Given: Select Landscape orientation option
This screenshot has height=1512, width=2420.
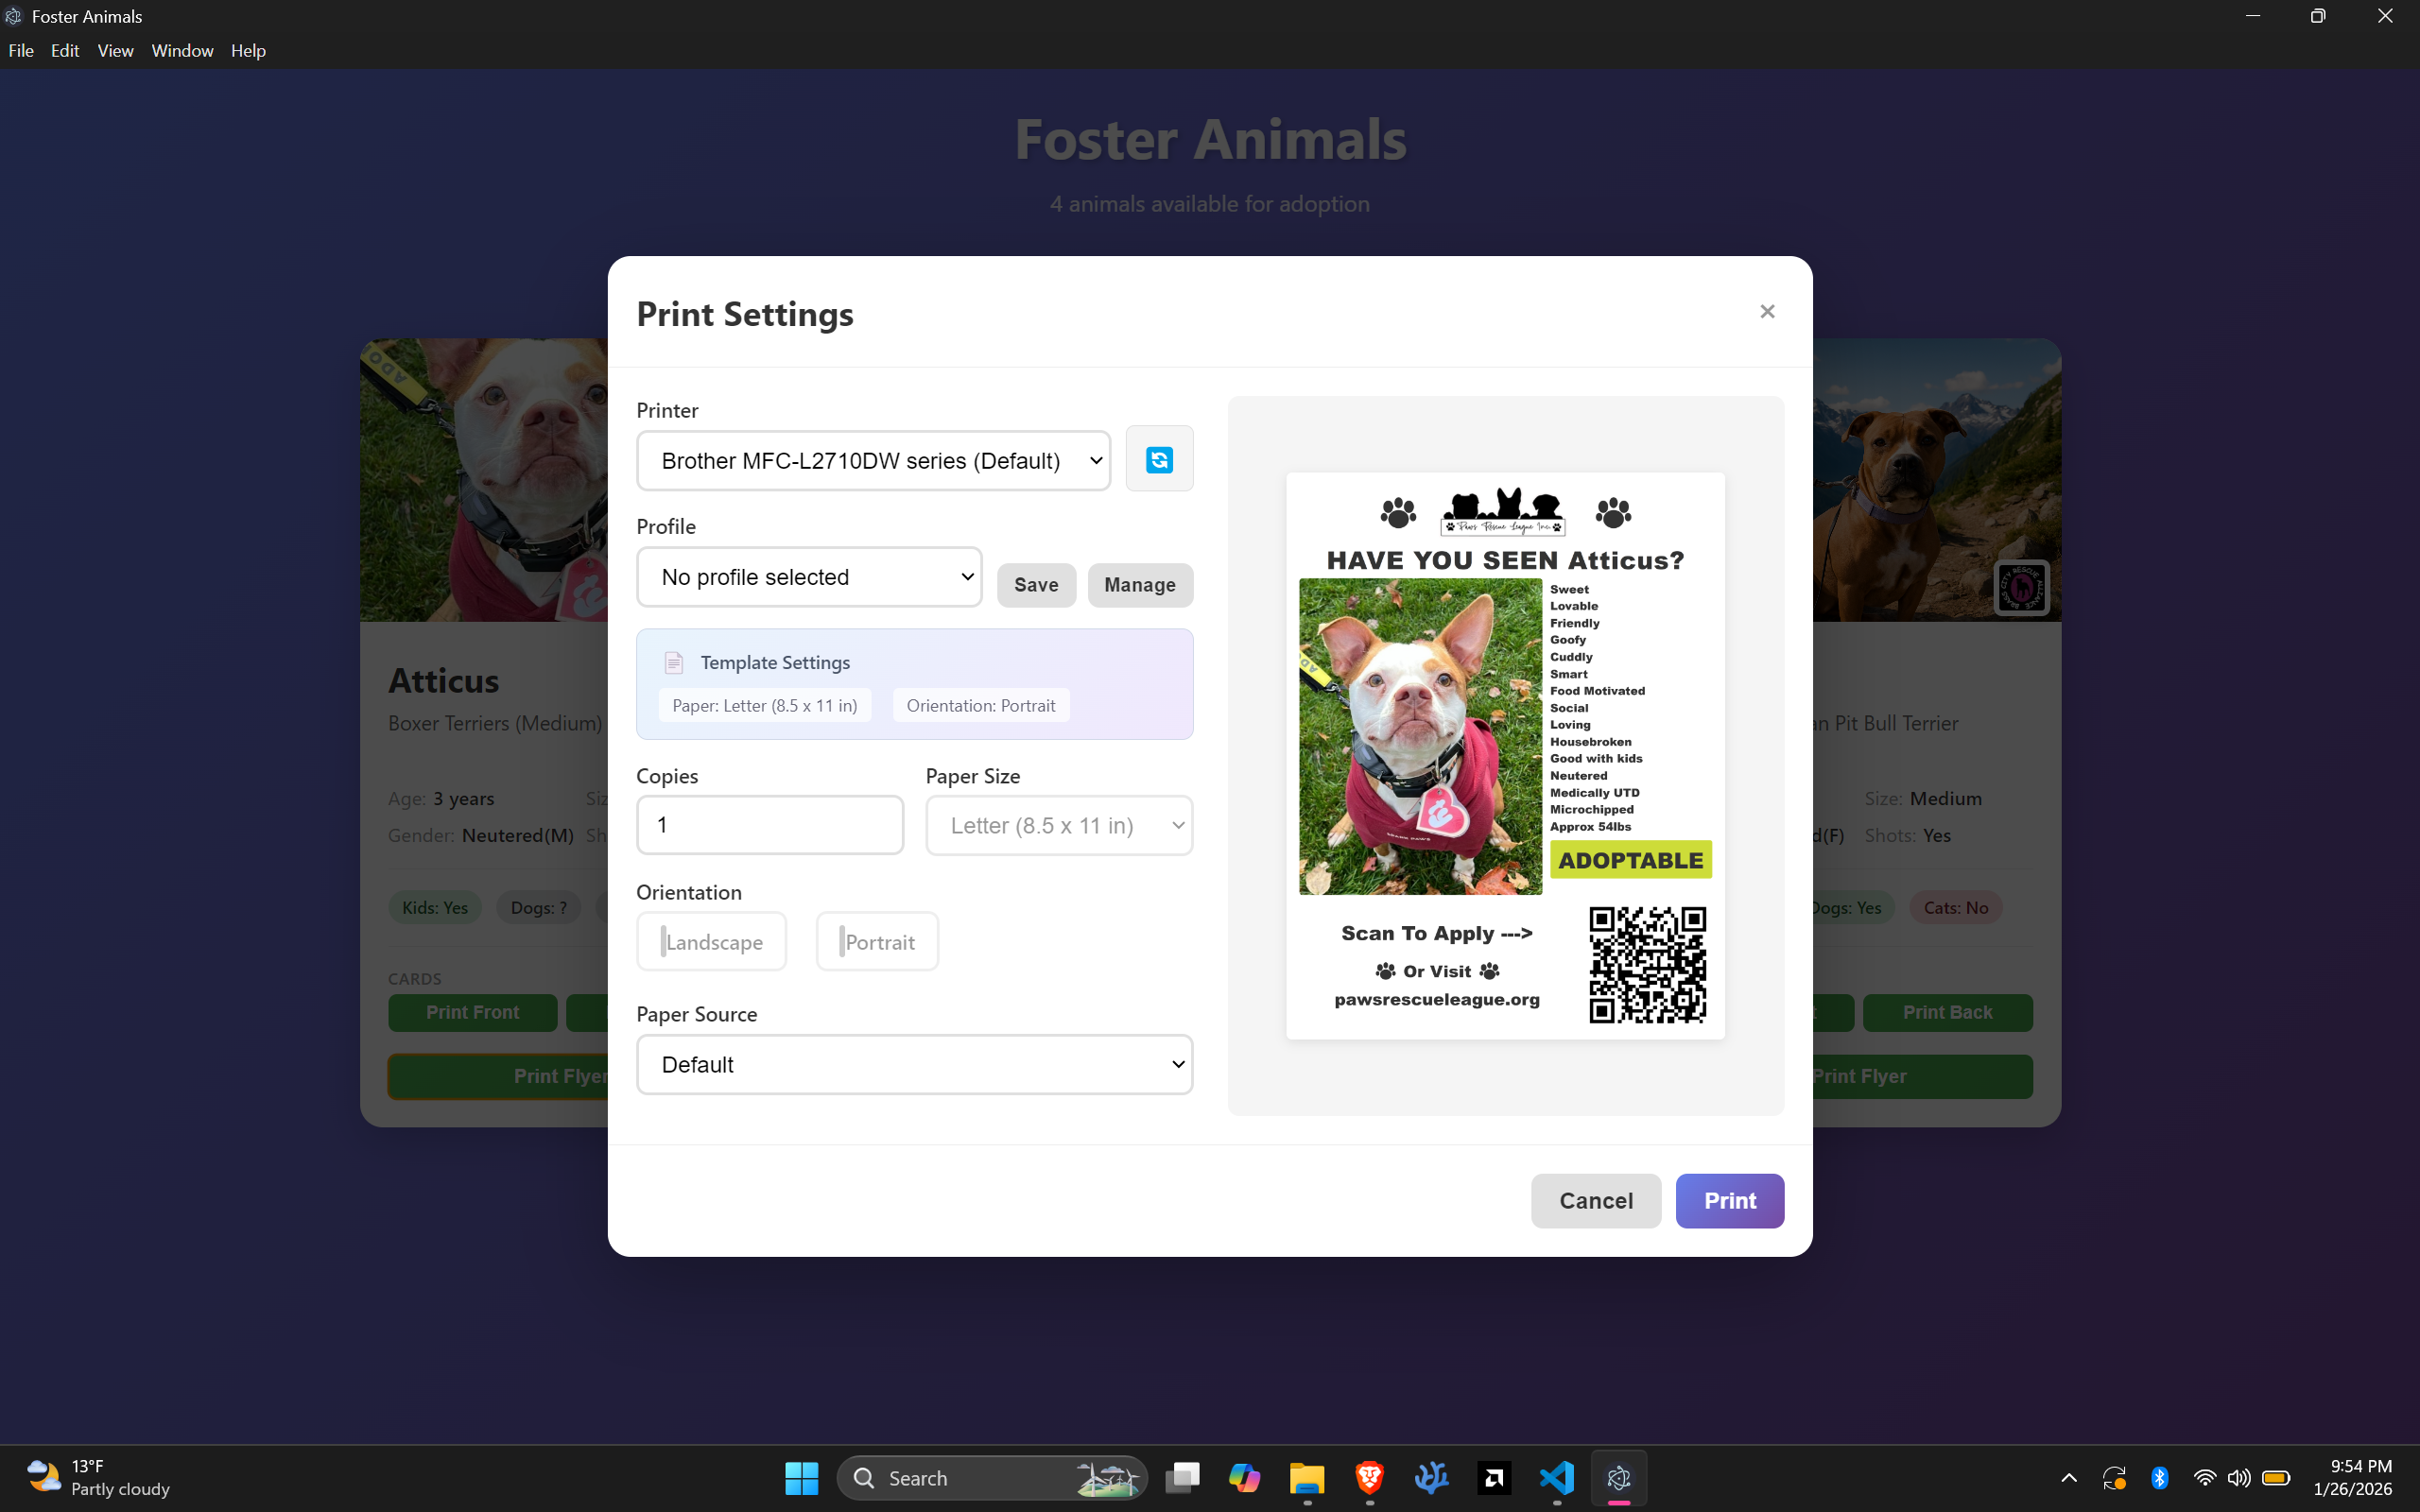Looking at the screenshot, I should (x=712, y=941).
